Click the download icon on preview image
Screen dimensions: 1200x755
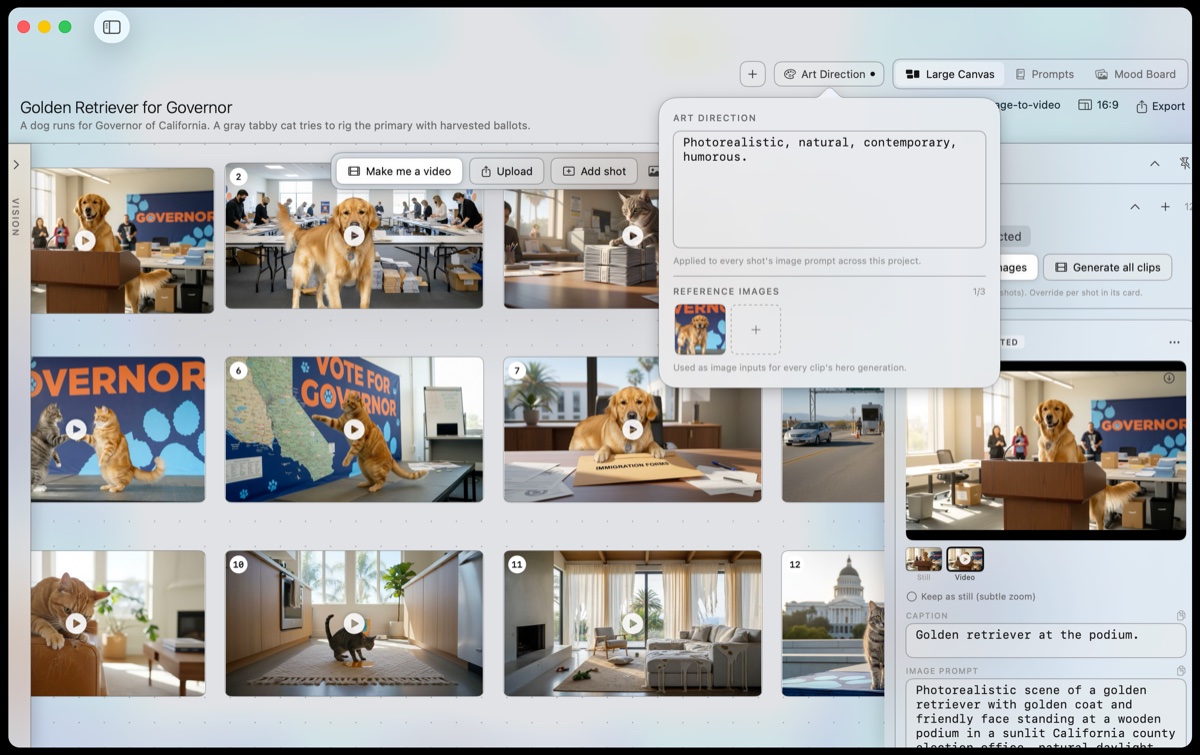[1169, 378]
